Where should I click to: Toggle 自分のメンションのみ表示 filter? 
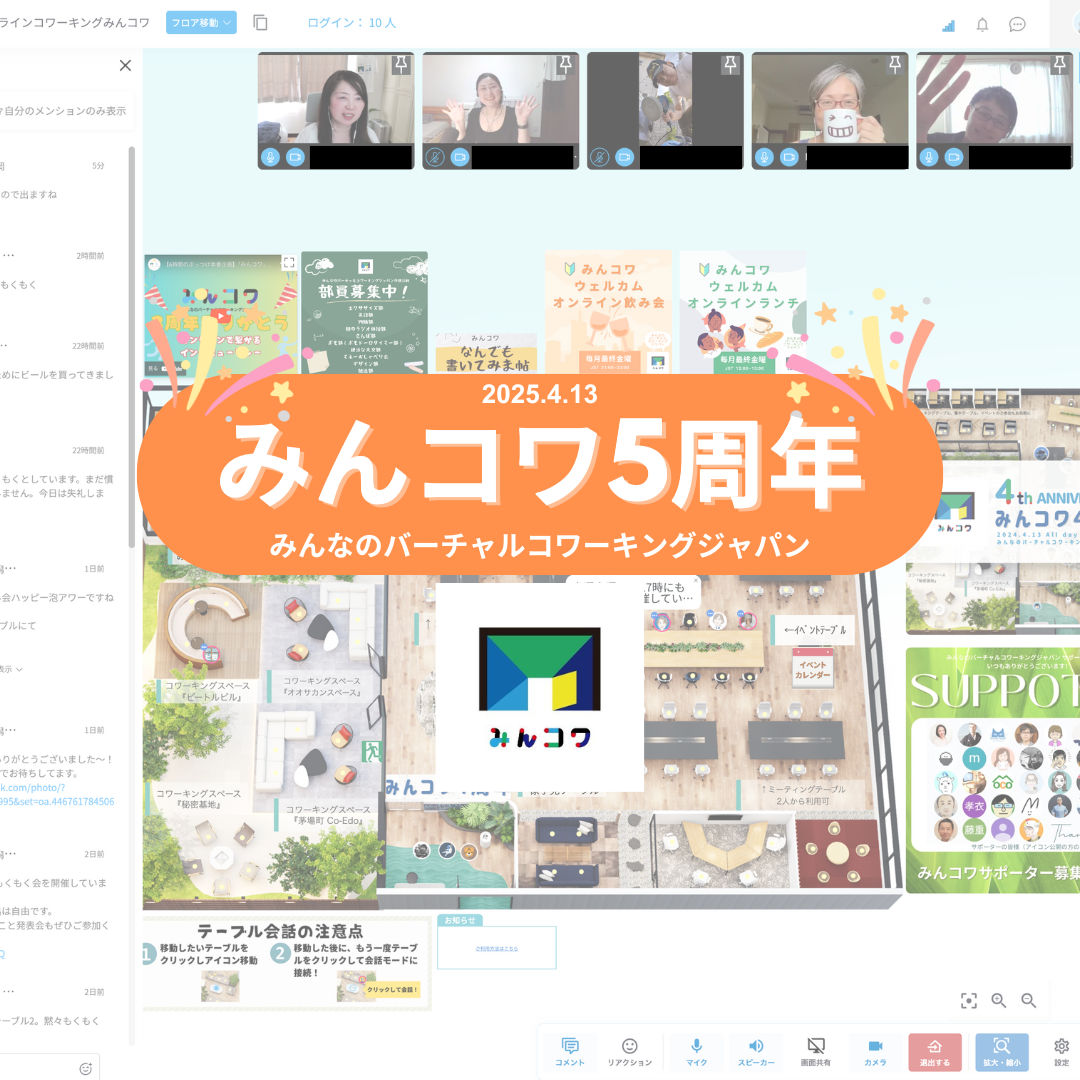[x=63, y=111]
